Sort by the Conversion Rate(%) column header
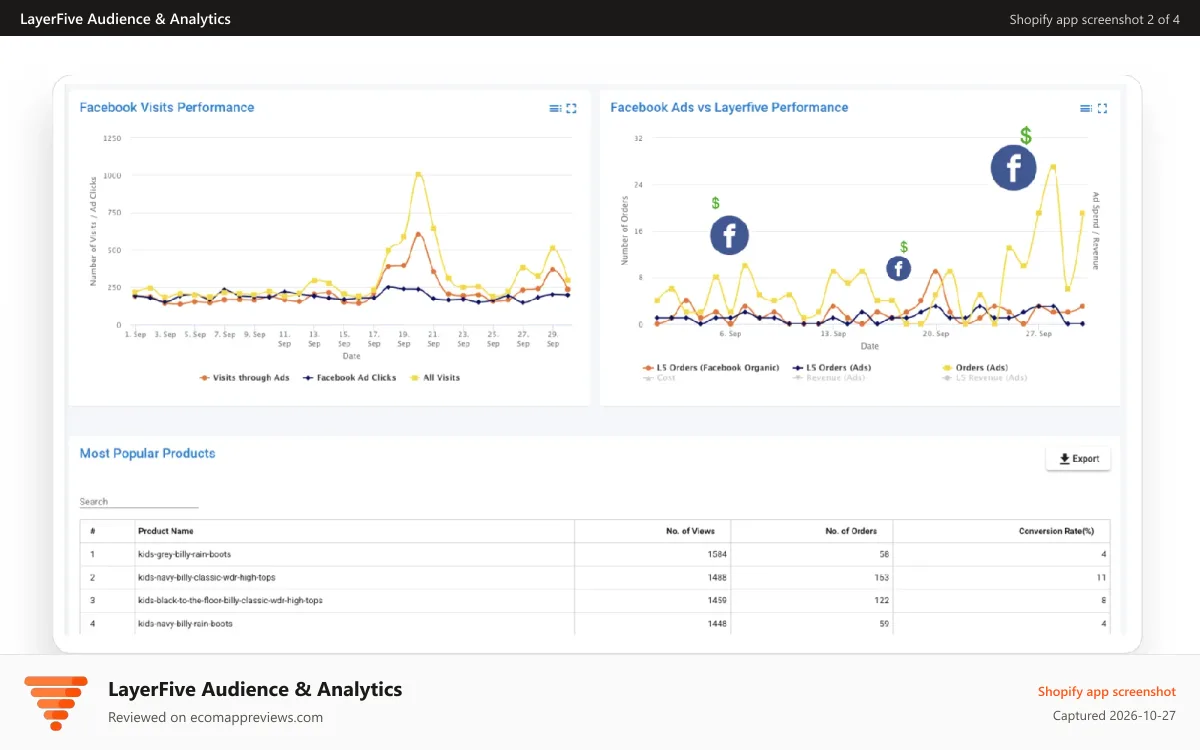Screen dimensions: 1200x750 tap(1002, 531)
